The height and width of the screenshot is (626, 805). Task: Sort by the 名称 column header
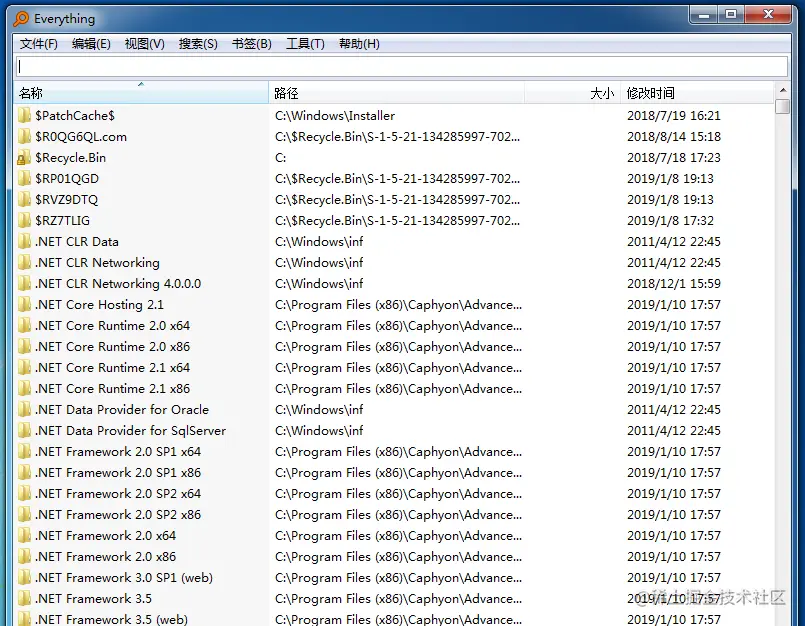141,93
